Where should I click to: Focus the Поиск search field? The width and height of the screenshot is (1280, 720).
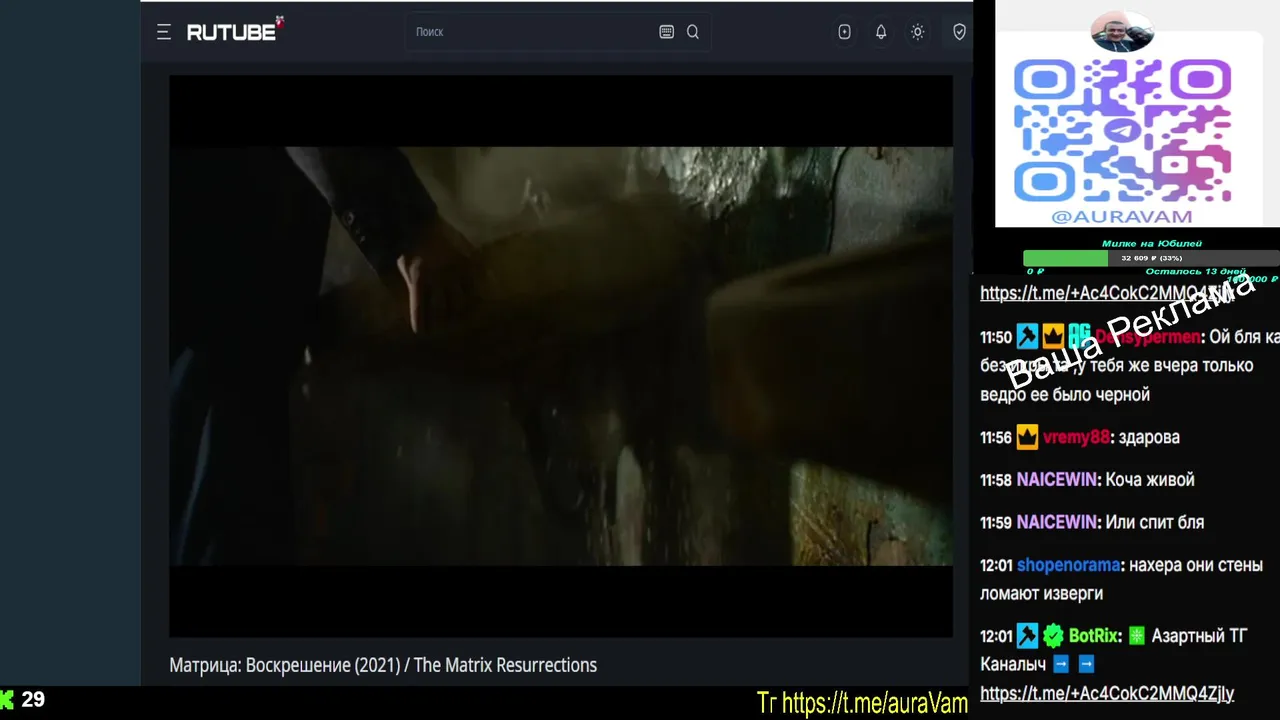pyautogui.click(x=532, y=32)
